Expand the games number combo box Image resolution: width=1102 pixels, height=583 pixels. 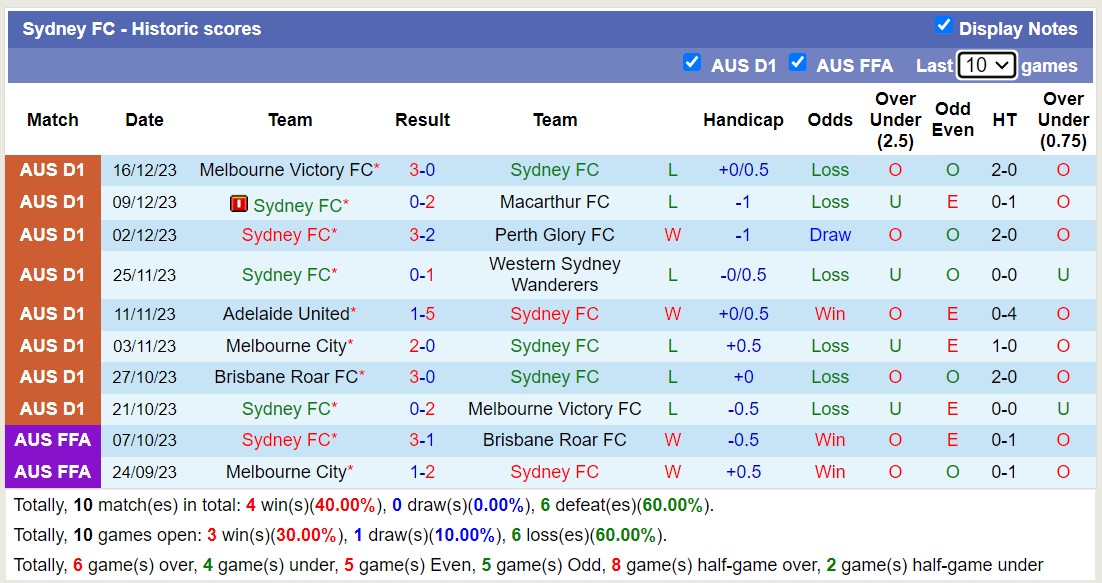(x=988, y=64)
